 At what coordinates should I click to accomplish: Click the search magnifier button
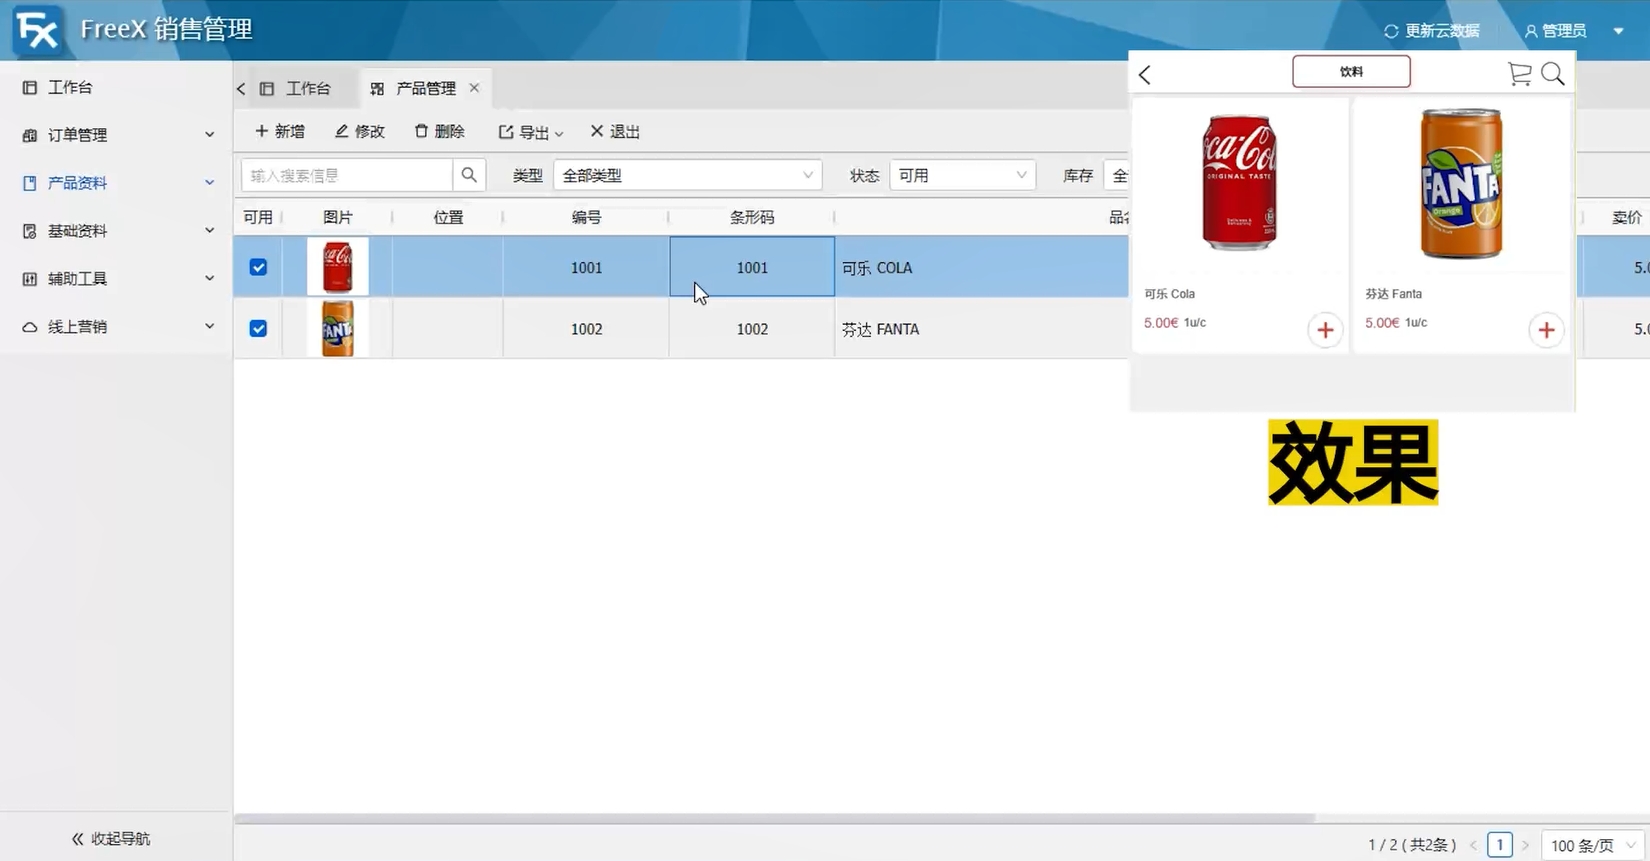pos(469,175)
